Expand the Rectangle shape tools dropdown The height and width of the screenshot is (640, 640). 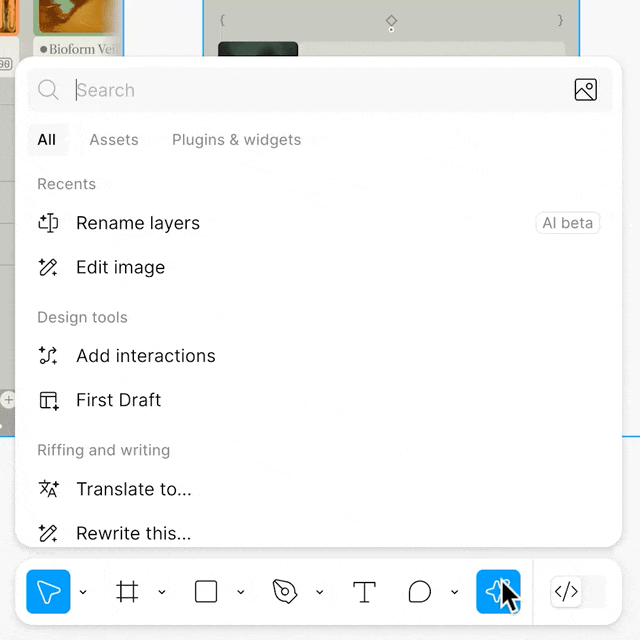point(241,592)
